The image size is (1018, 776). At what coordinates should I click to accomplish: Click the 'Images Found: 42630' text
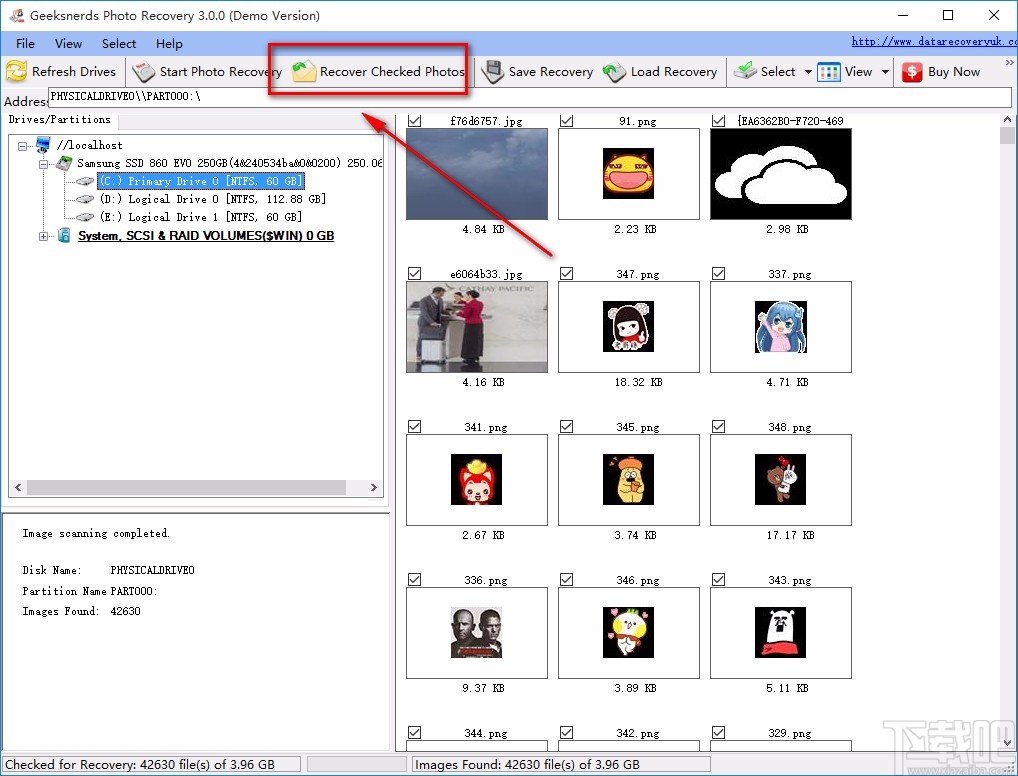point(81,611)
